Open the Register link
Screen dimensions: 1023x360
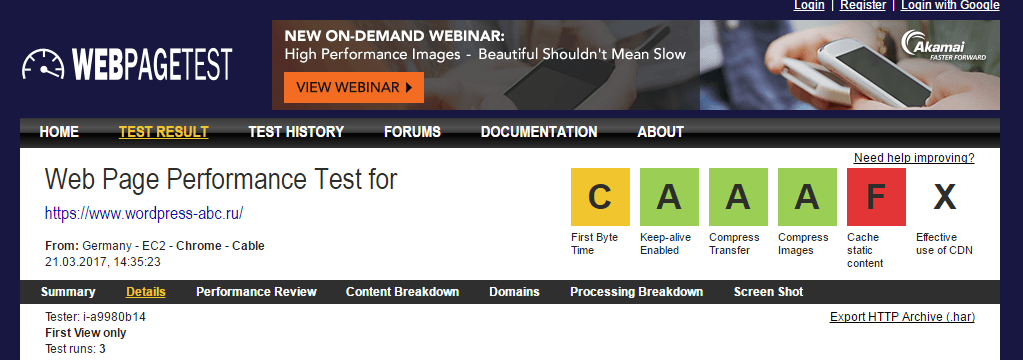(863, 5)
